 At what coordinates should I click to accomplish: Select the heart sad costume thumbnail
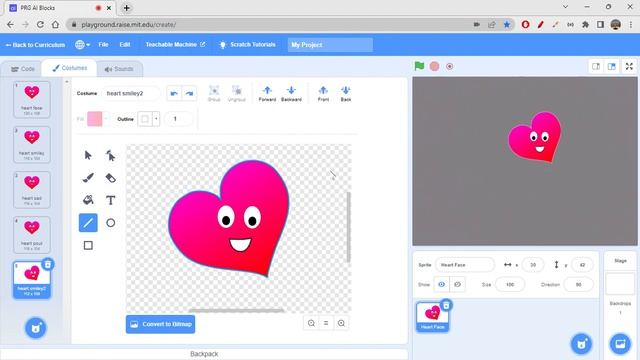32,190
